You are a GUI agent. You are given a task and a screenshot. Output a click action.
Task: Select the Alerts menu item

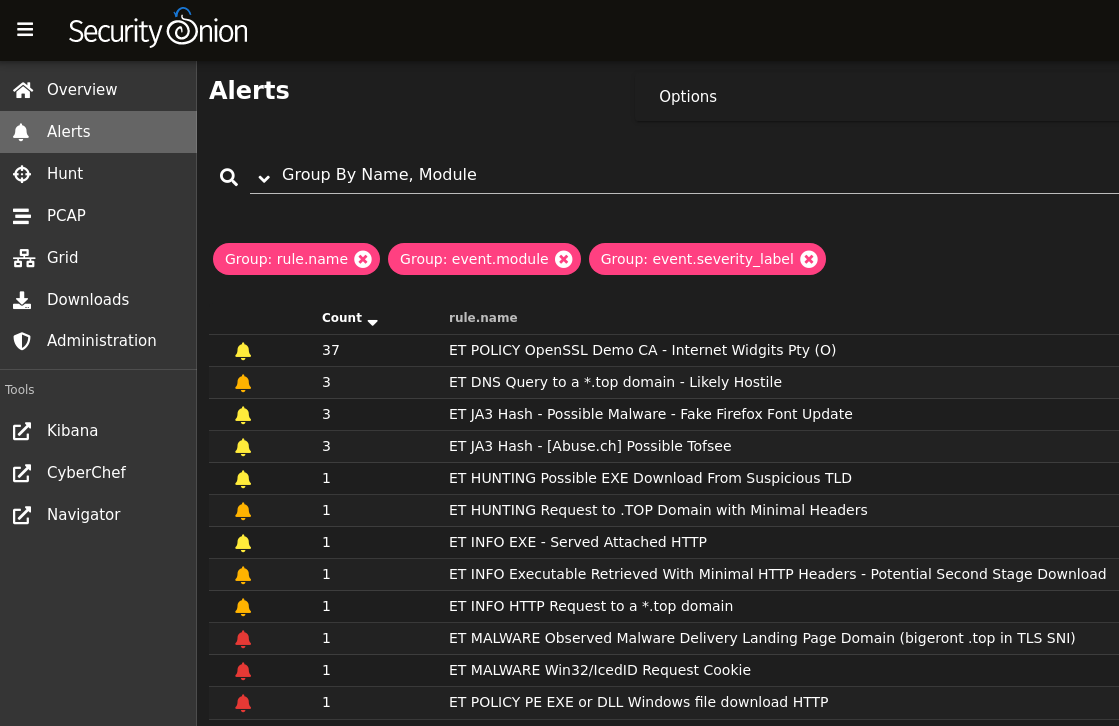click(x=98, y=131)
